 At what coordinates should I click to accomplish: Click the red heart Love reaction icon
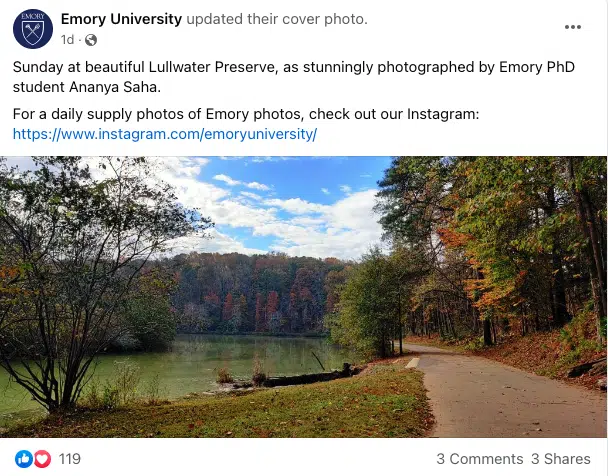[42, 459]
